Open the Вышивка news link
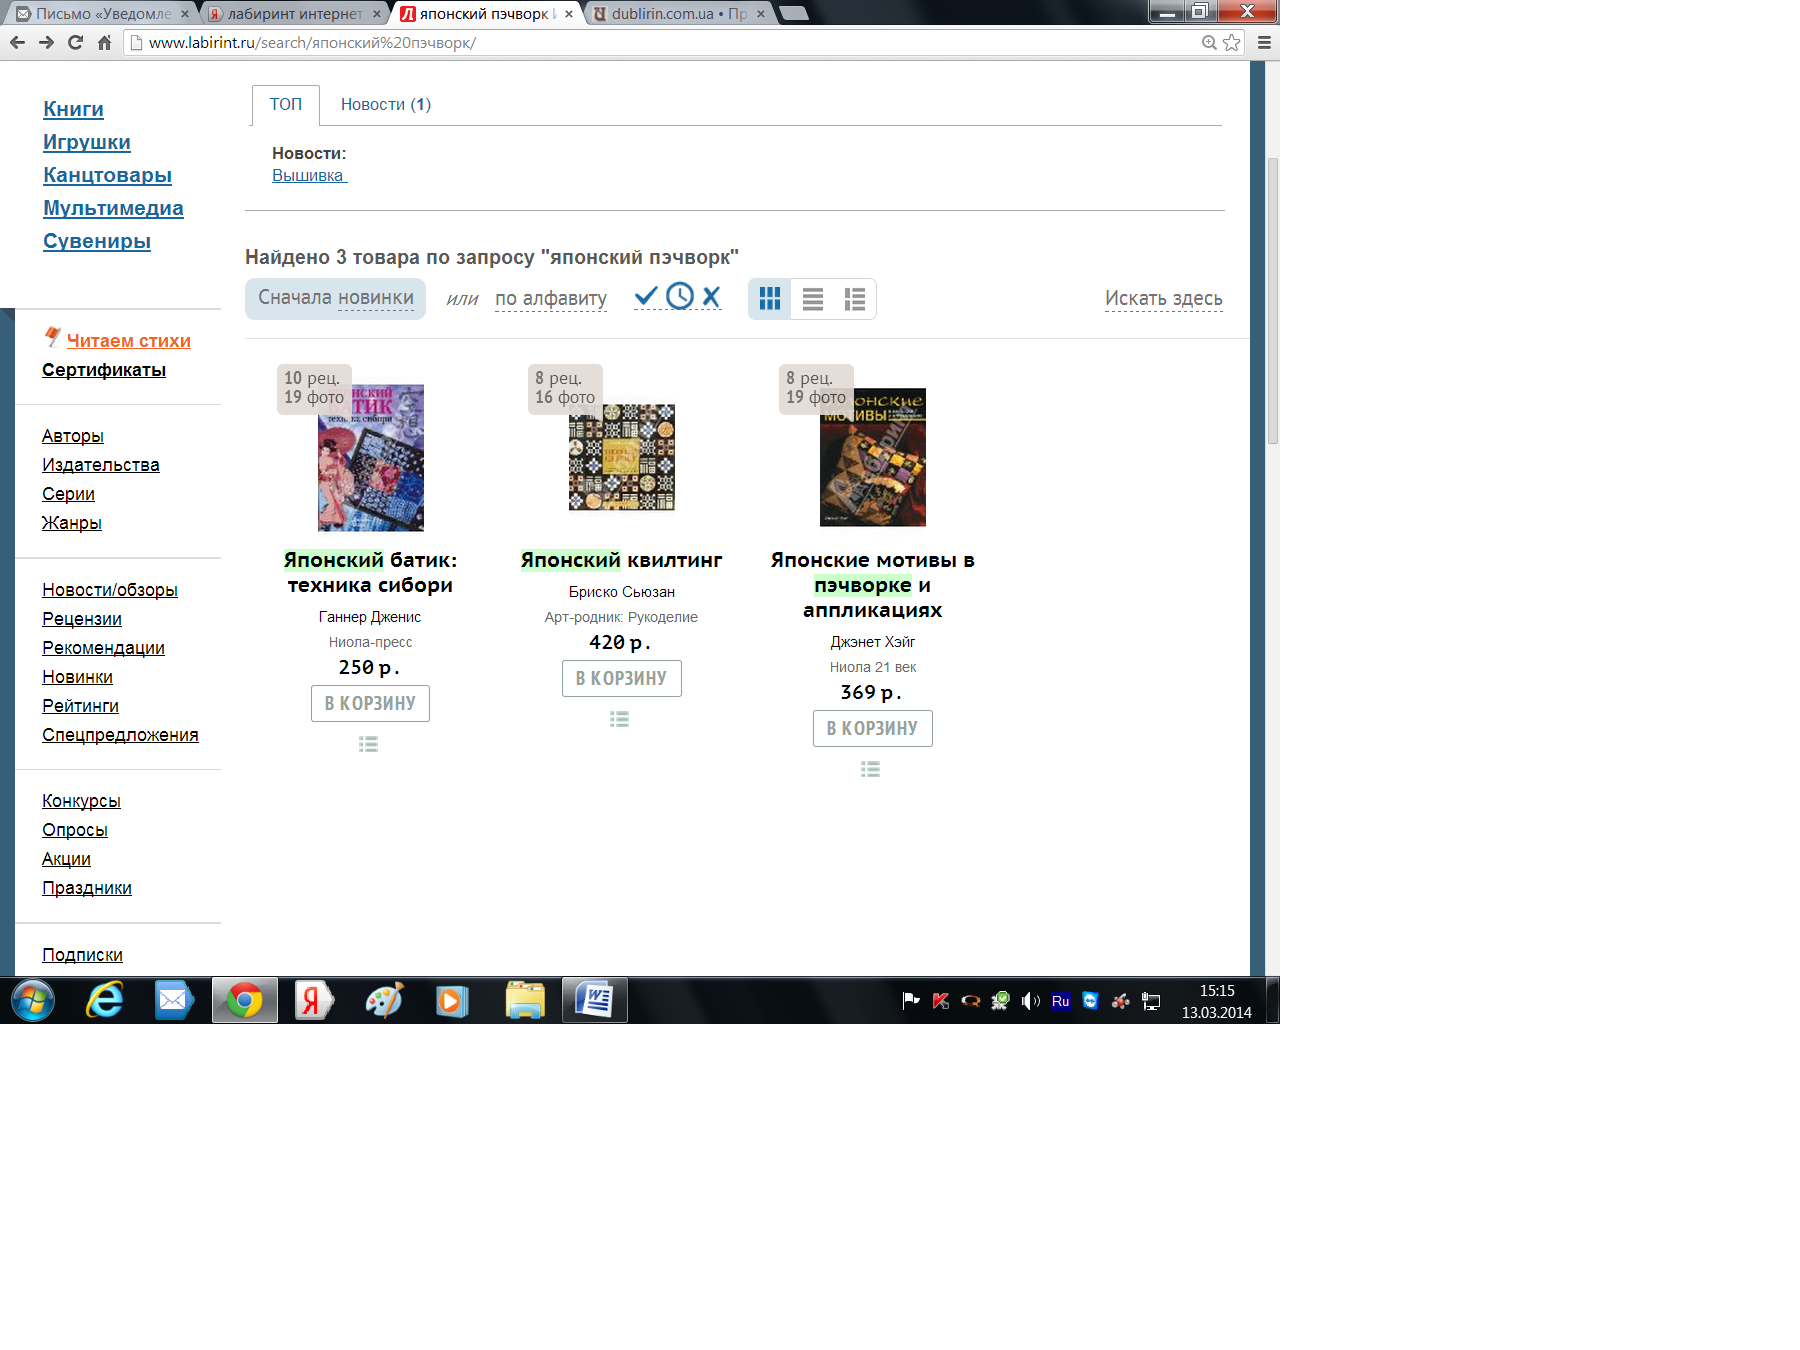The width and height of the screenshot is (1800, 1350). (308, 175)
